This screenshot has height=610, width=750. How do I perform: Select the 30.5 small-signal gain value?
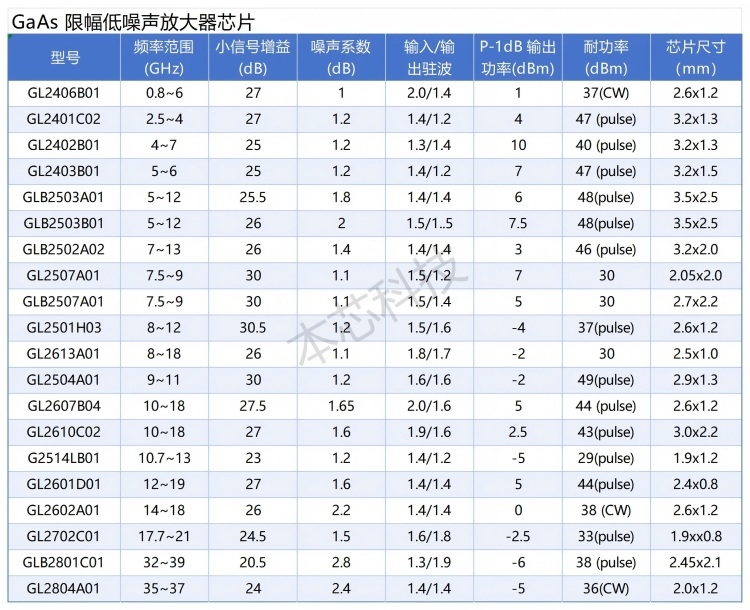coord(253,327)
